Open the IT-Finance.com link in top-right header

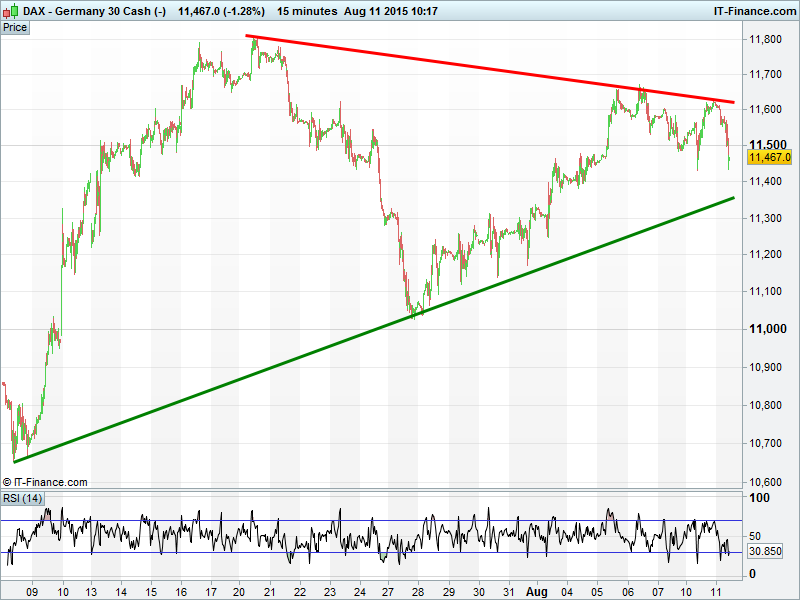pyautogui.click(x=754, y=9)
